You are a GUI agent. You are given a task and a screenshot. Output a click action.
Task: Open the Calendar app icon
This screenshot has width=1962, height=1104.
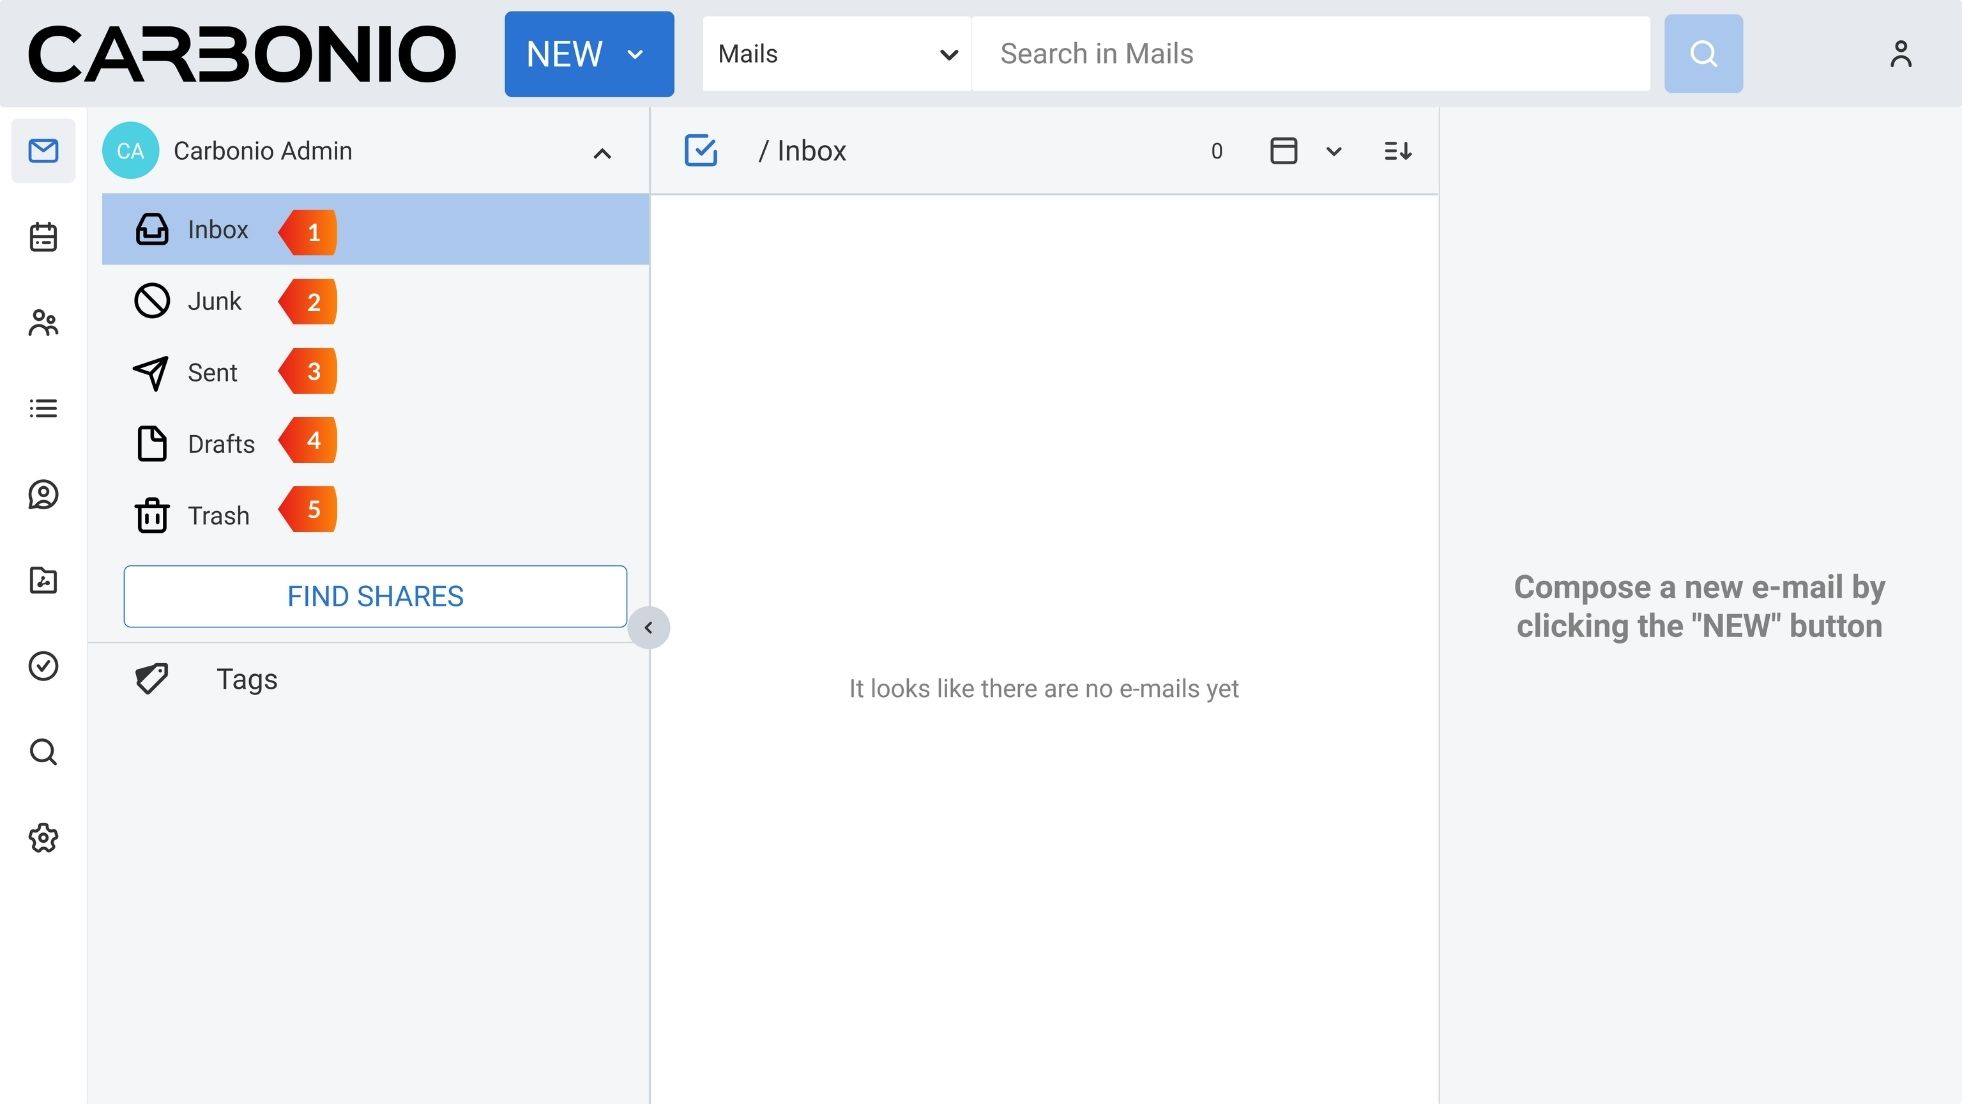tap(43, 237)
